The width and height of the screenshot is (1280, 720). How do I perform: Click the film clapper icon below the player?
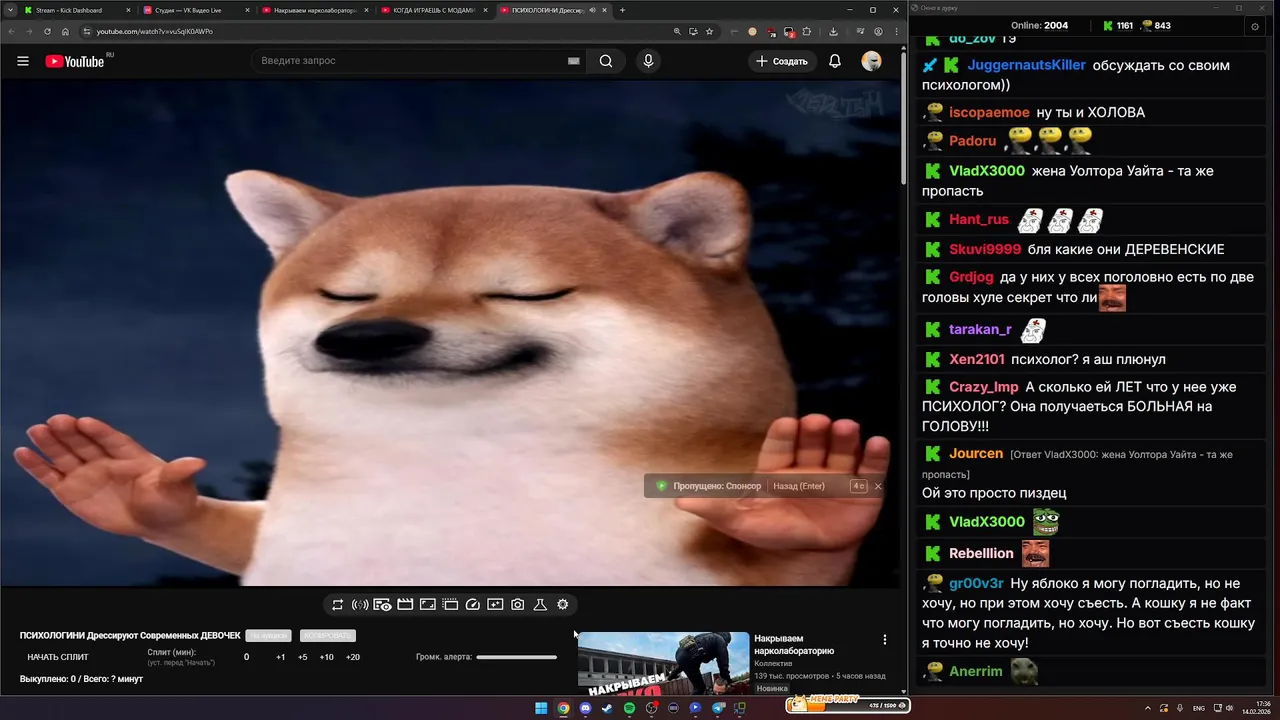(x=405, y=605)
